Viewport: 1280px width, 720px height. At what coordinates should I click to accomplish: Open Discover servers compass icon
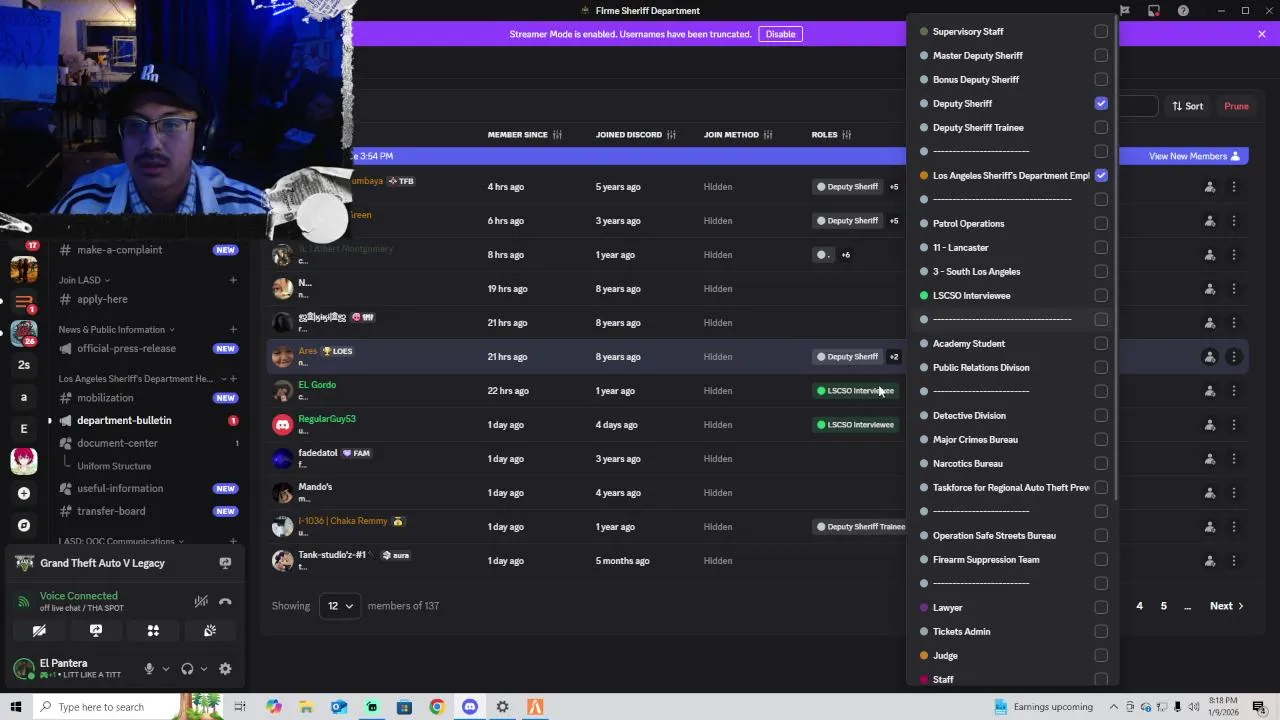pos(24,525)
